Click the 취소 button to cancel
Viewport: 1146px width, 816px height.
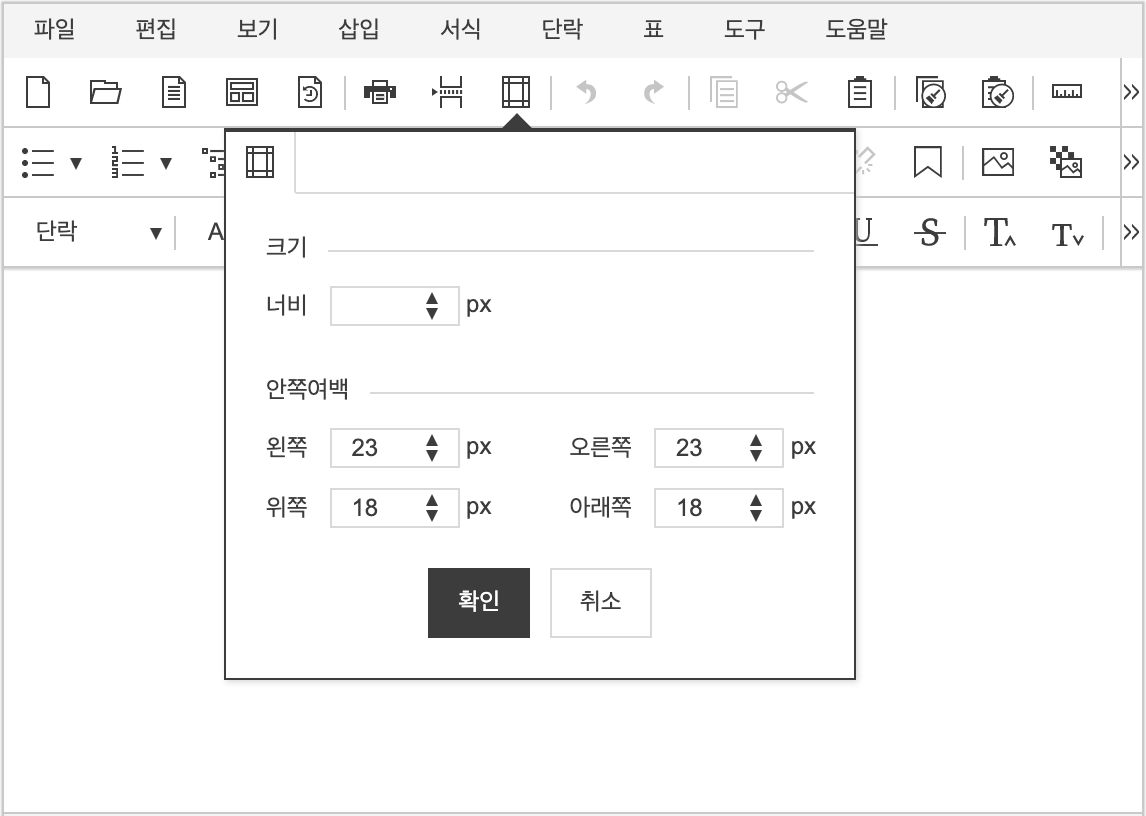click(600, 602)
